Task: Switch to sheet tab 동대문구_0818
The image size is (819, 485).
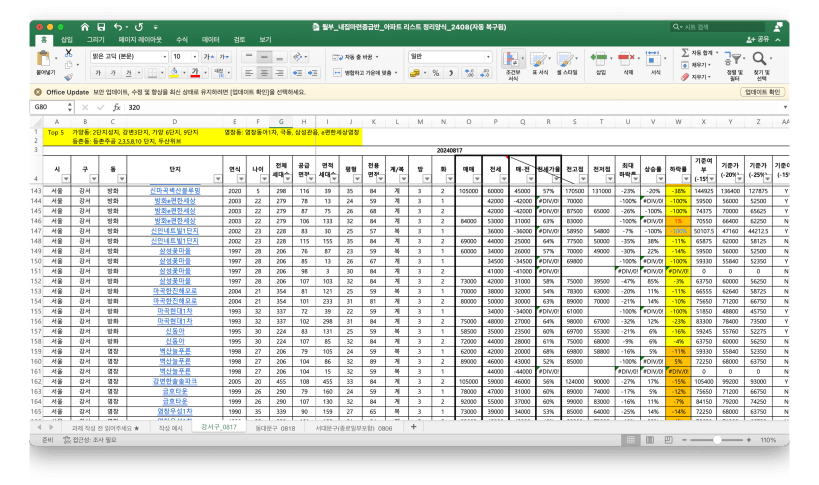Action: [275, 428]
